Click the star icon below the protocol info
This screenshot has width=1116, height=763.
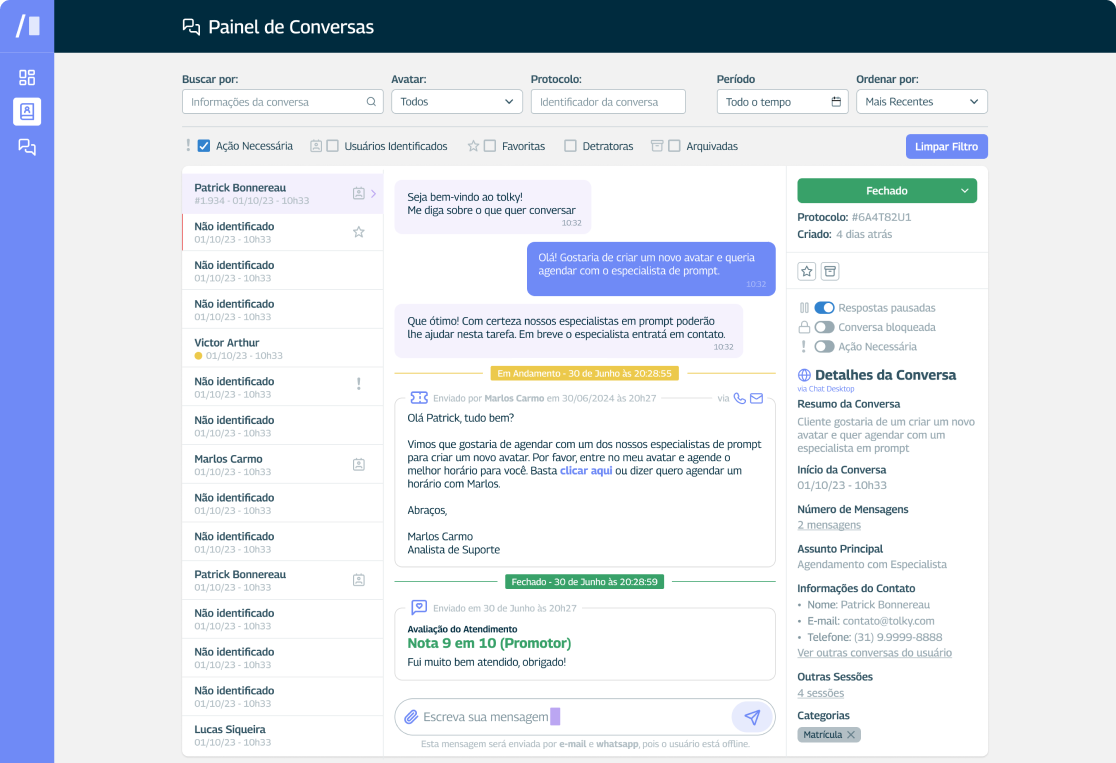(806, 271)
